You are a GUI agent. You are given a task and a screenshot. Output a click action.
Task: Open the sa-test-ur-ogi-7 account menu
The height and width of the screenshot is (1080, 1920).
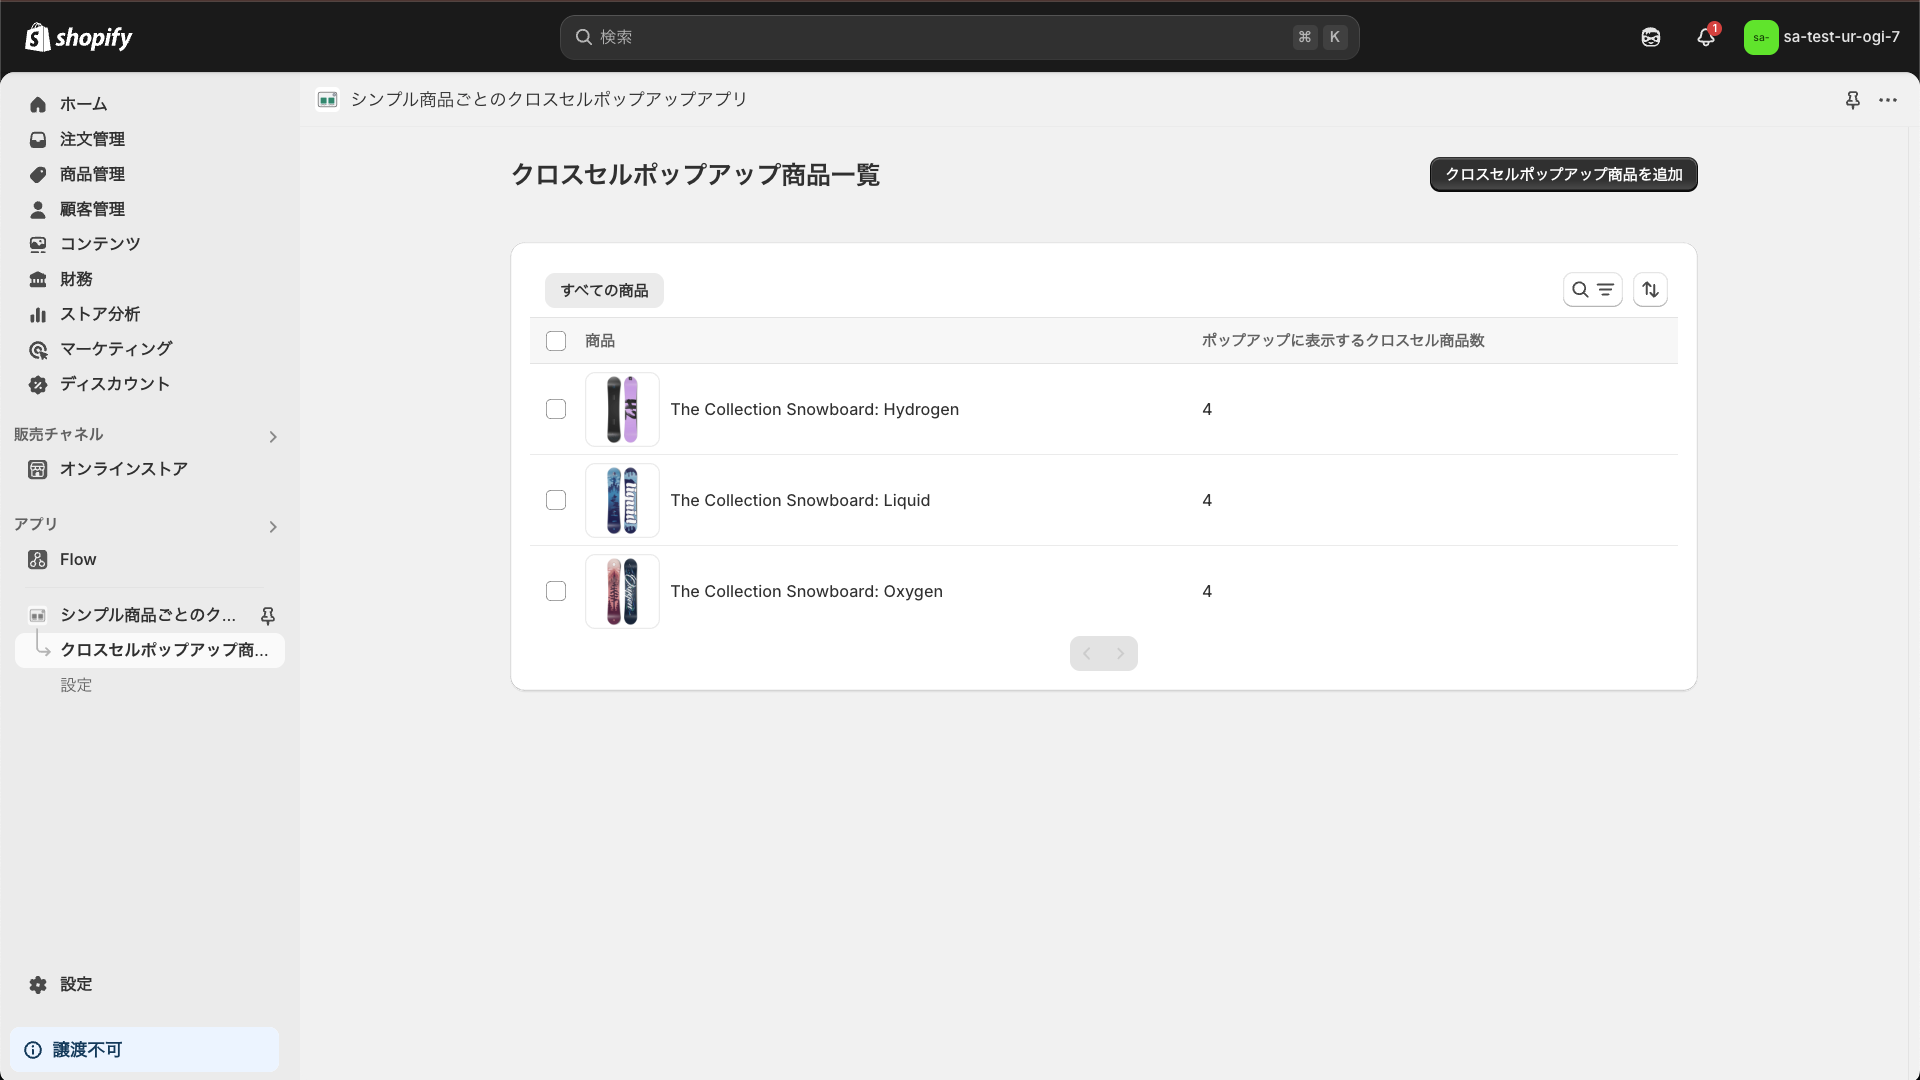pos(1822,38)
